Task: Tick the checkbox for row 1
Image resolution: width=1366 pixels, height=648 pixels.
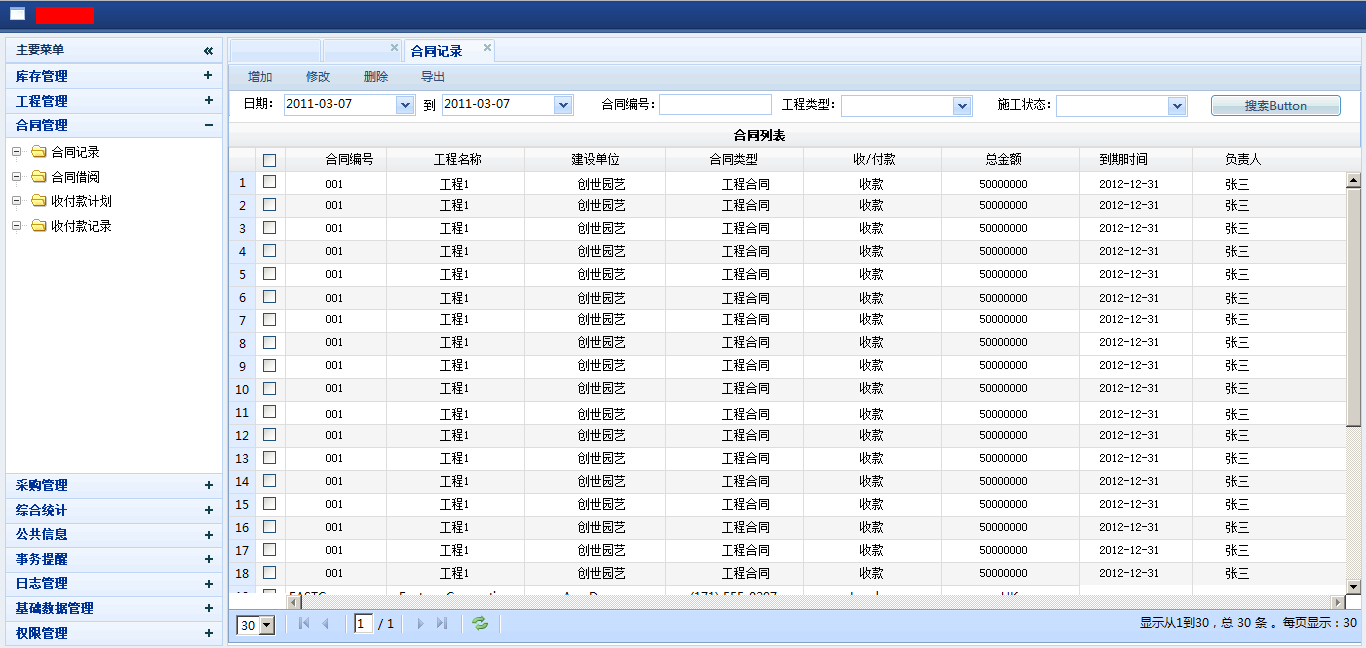Action: coord(269,182)
